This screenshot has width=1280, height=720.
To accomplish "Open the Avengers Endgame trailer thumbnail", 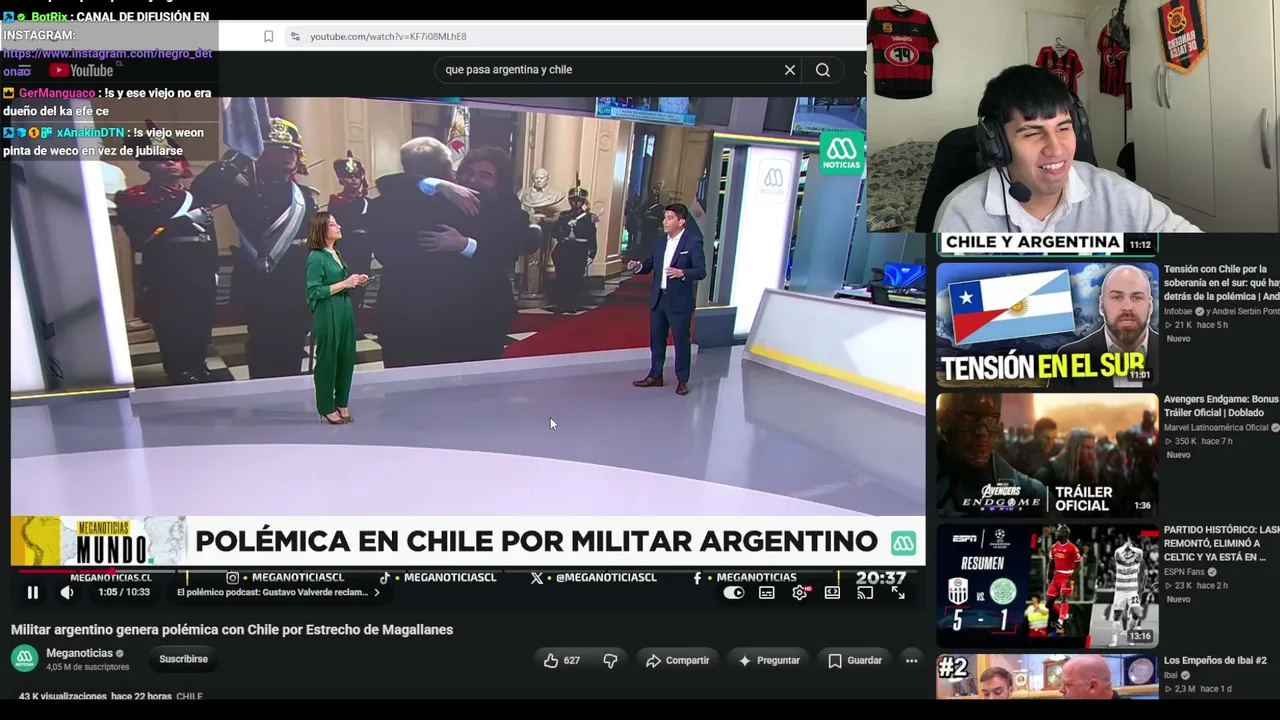I will coord(1047,455).
